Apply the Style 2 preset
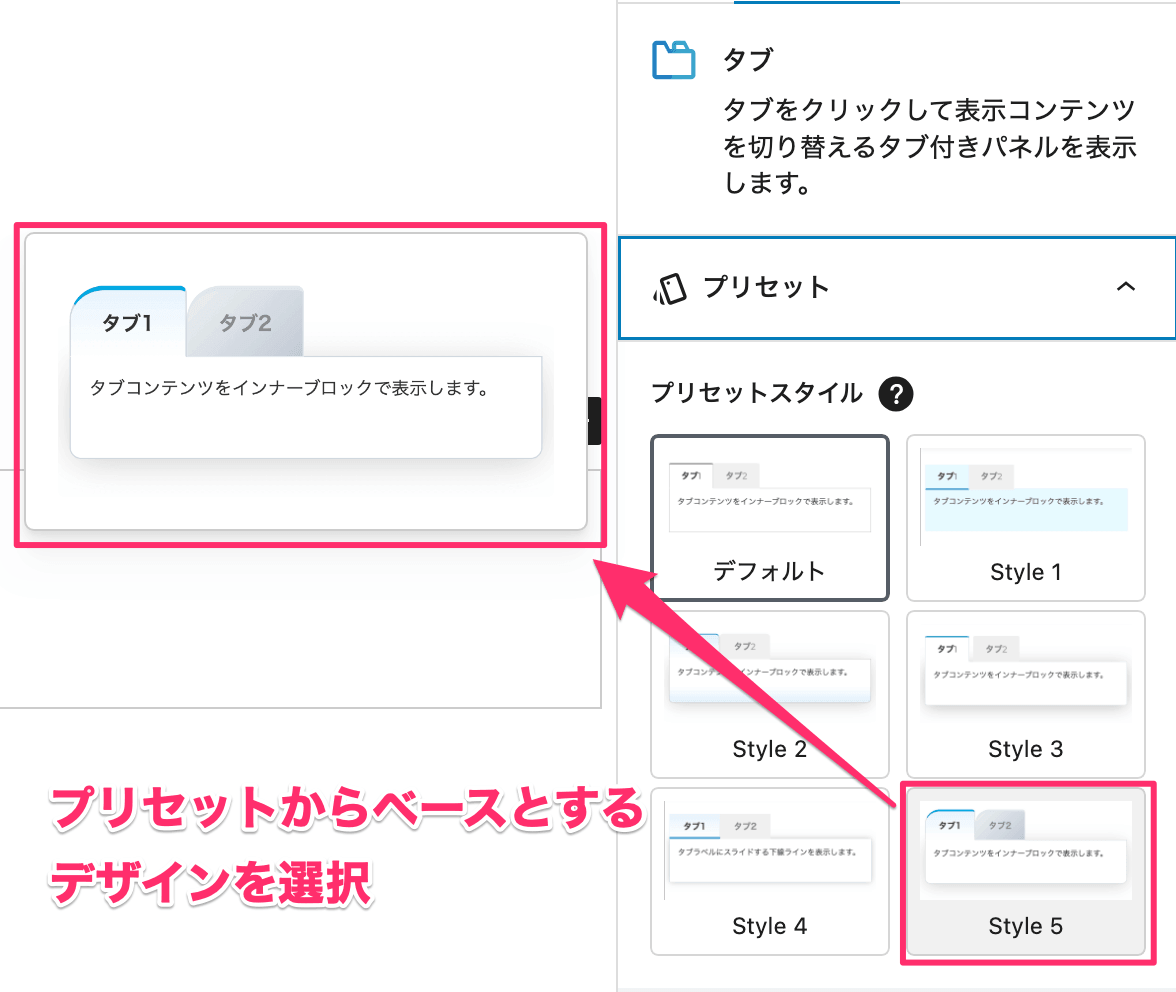Screen dimensions: 1176x992 [769, 694]
